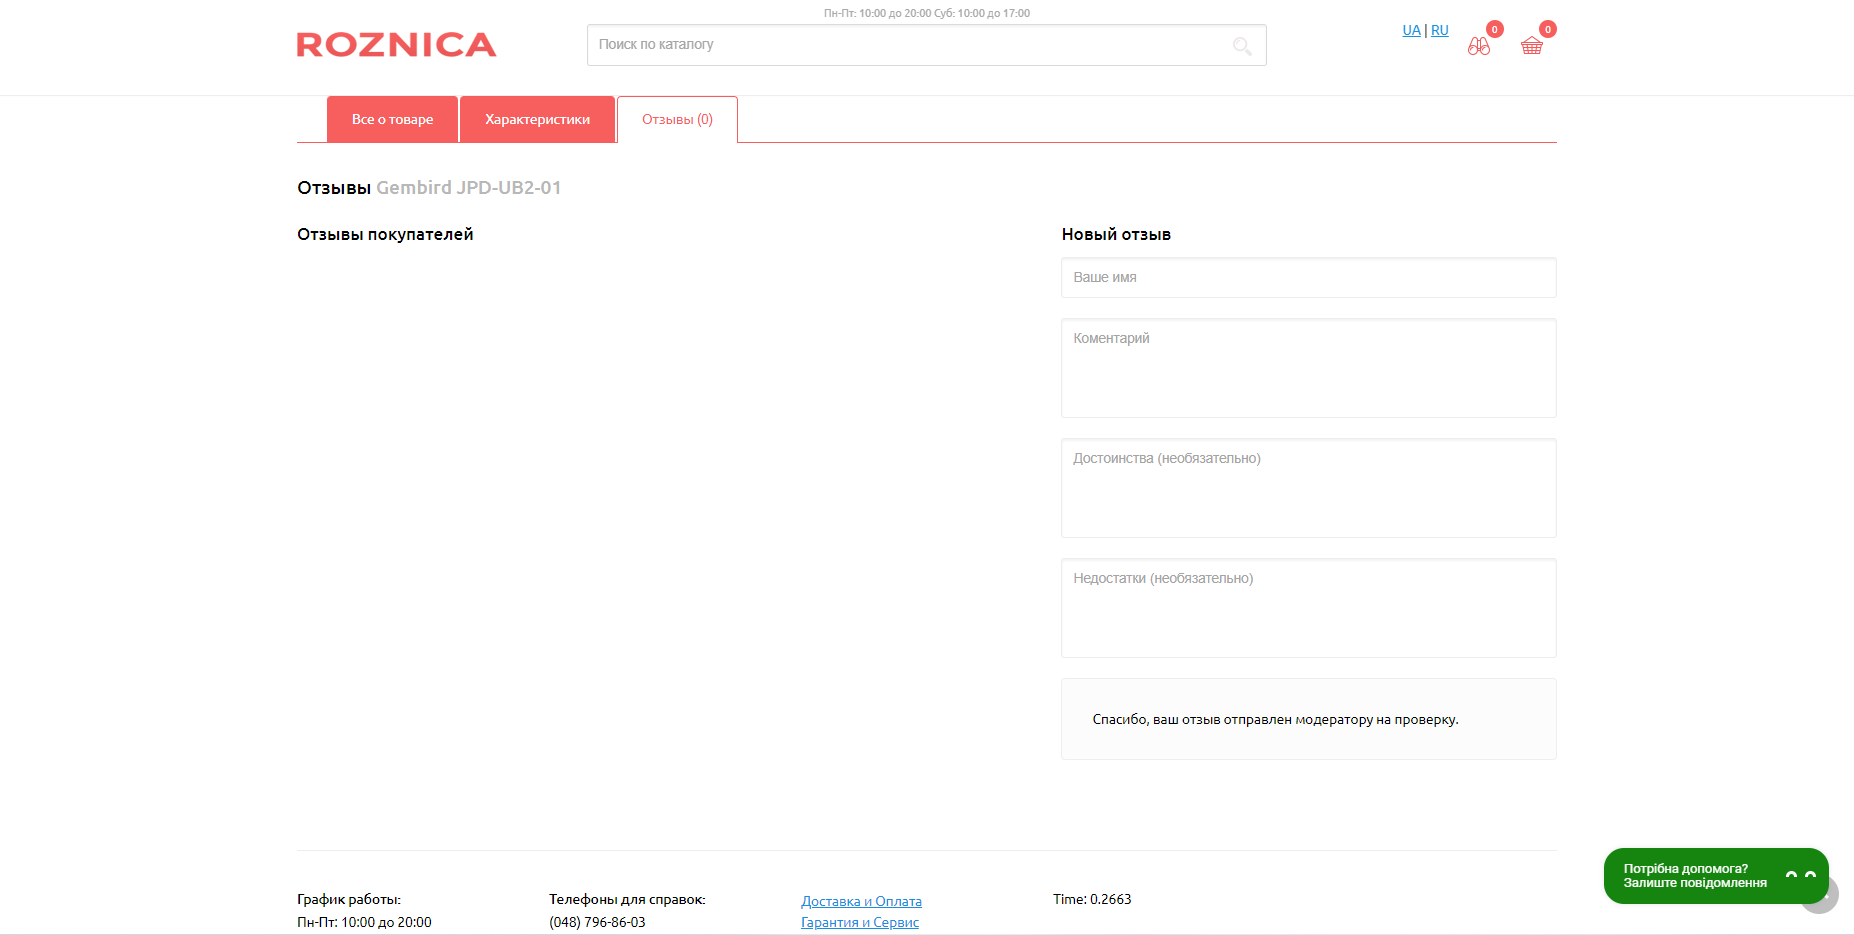This screenshot has width=1854, height=935.
Task: Open the green help chat widget
Action: click(1700, 876)
